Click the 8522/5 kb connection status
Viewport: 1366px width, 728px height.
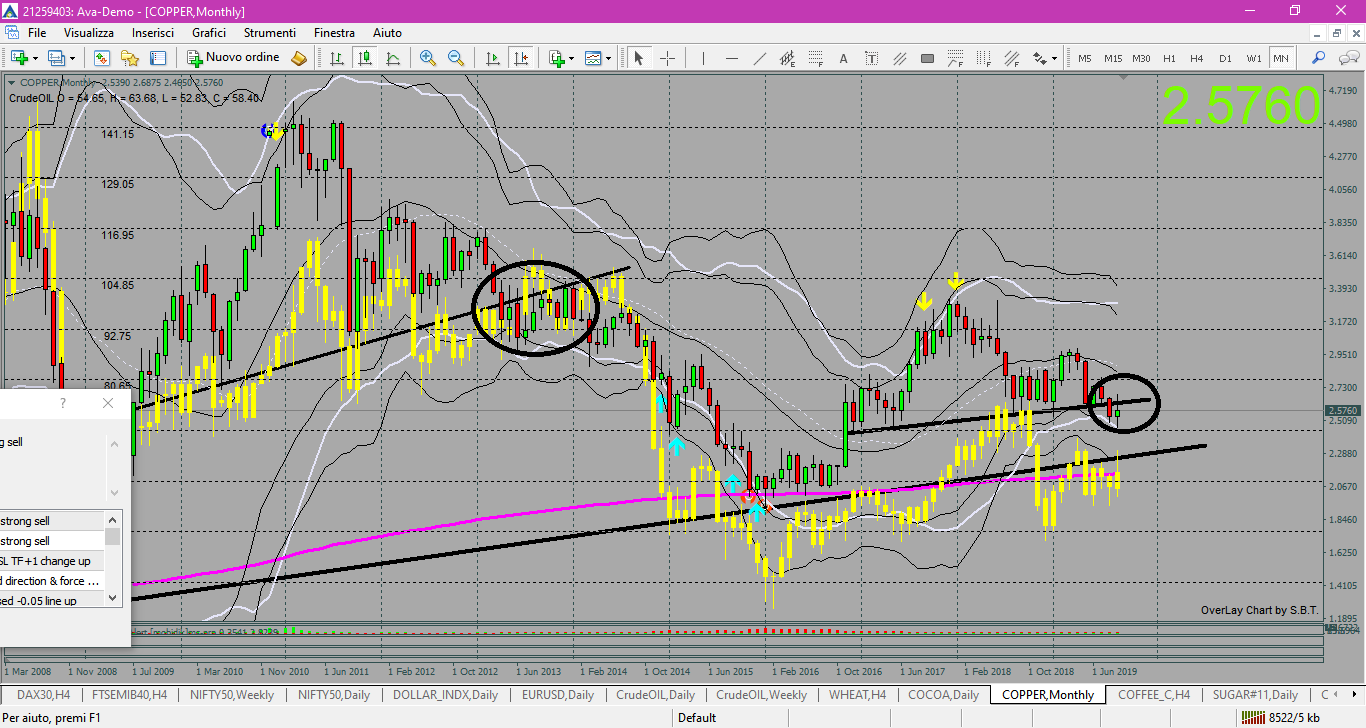tap(1278, 717)
